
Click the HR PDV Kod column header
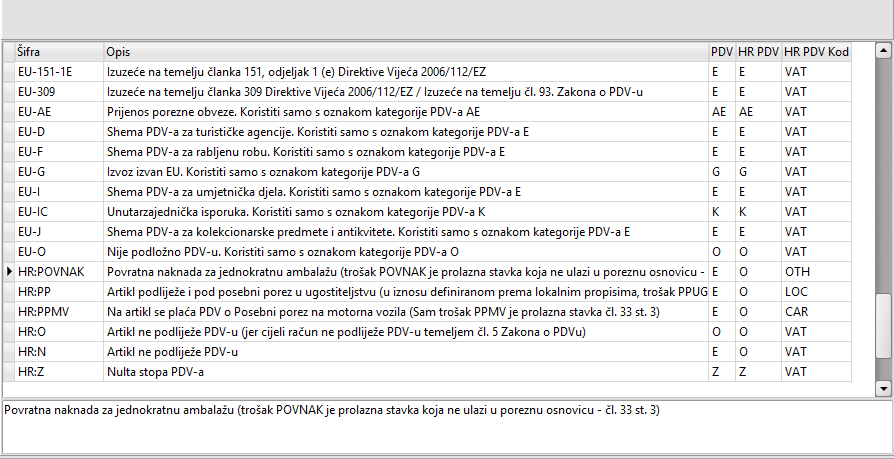click(816, 50)
